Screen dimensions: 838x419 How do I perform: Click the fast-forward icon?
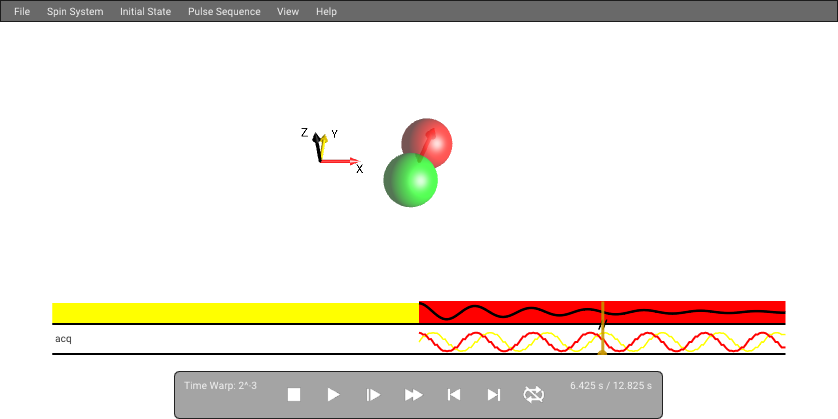tap(413, 395)
